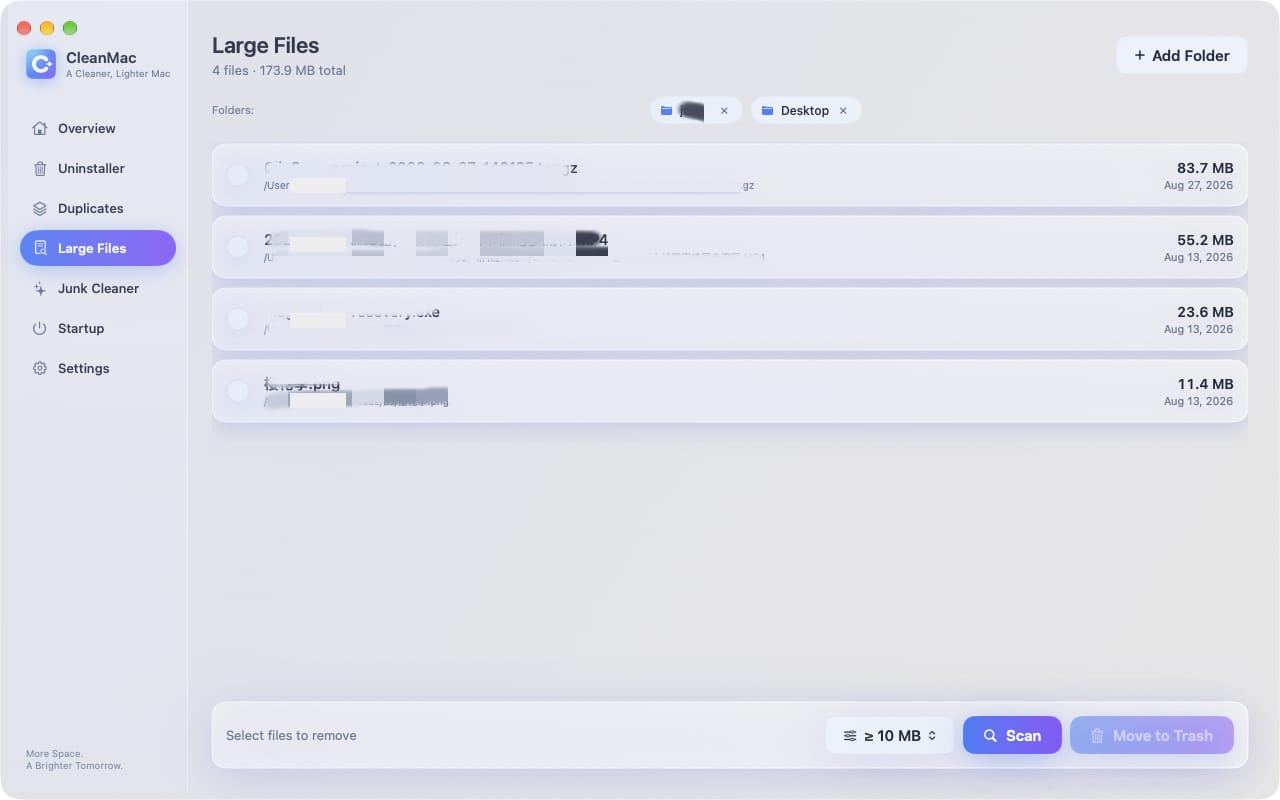1280x800 pixels.
Task: Click the Aug 27, 2026 date
Action: (x=1198, y=185)
